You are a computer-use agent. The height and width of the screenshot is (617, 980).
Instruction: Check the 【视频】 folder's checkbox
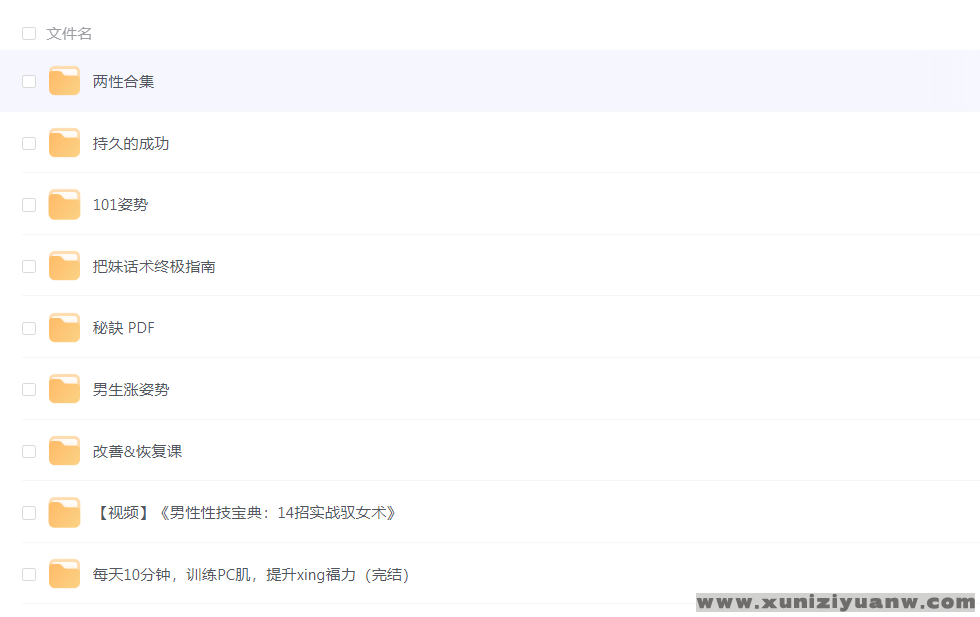tap(29, 513)
